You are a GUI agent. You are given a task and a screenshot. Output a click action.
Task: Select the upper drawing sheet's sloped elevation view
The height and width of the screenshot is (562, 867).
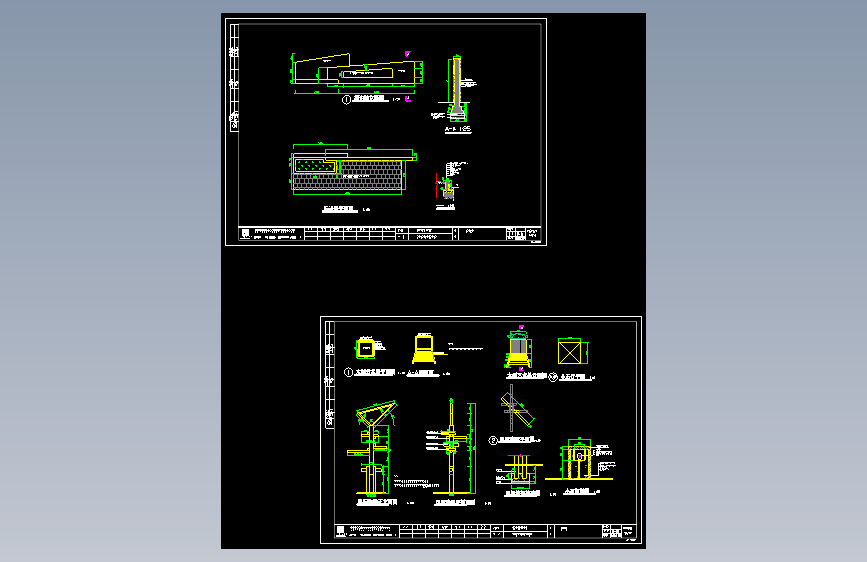(357, 72)
